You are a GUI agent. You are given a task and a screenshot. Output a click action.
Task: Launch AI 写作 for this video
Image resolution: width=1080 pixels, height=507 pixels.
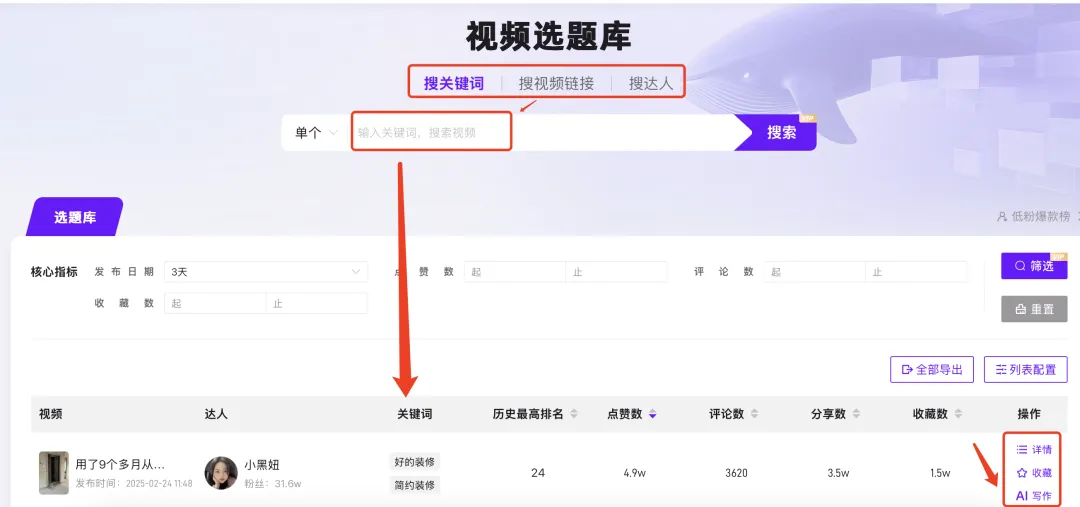(x=1033, y=495)
